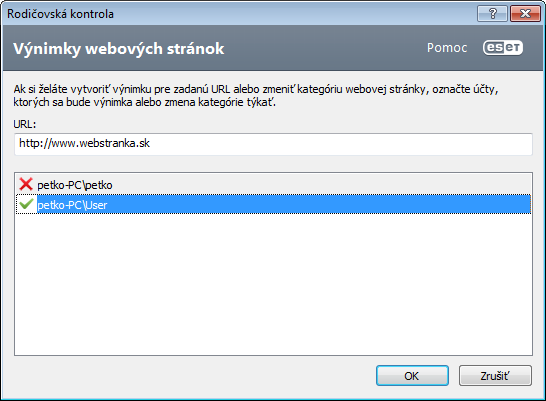Click the URL: label above the field
Image resolution: width=546 pixels, height=401 pixels.
coord(24,124)
